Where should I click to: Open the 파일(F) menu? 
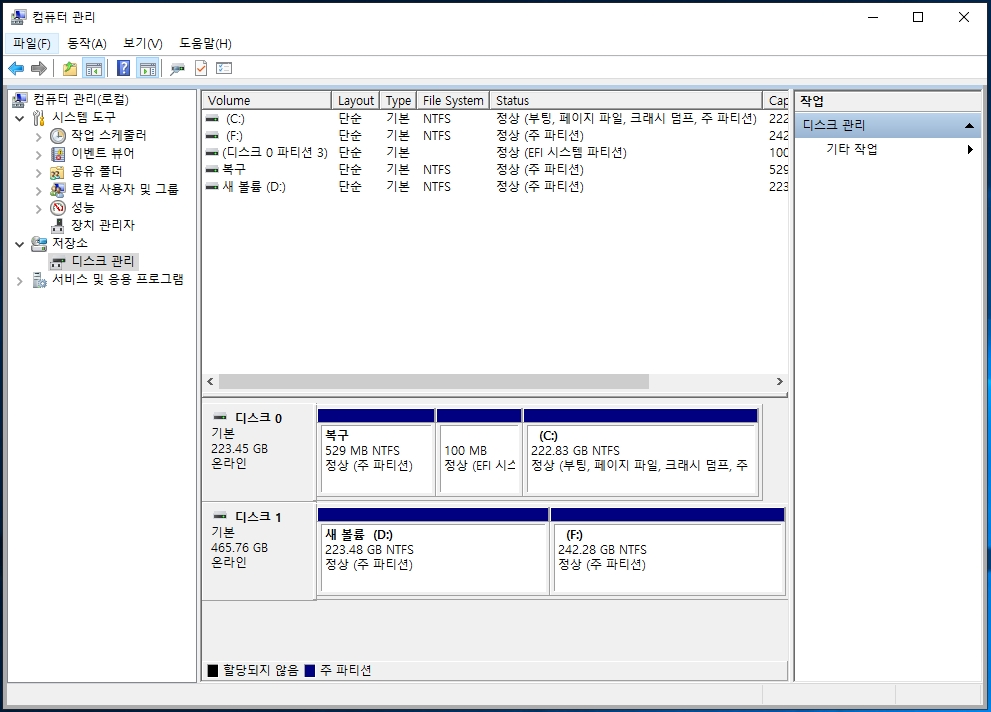(32, 44)
